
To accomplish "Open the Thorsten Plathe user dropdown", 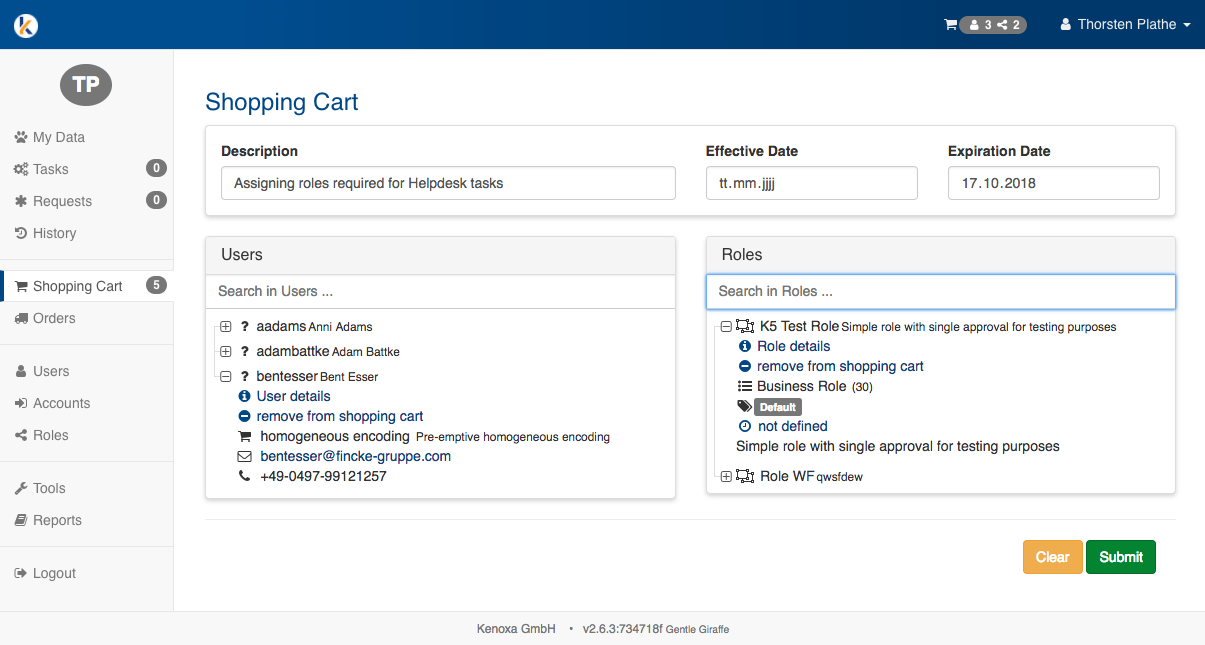I will 1125,25.
